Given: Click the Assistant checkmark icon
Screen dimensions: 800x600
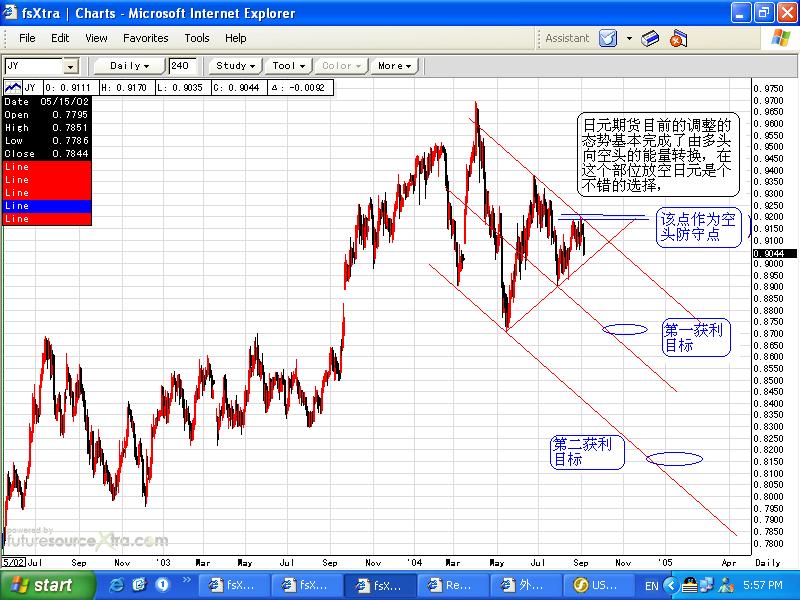Looking at the screenshot, I should [608, 38].
